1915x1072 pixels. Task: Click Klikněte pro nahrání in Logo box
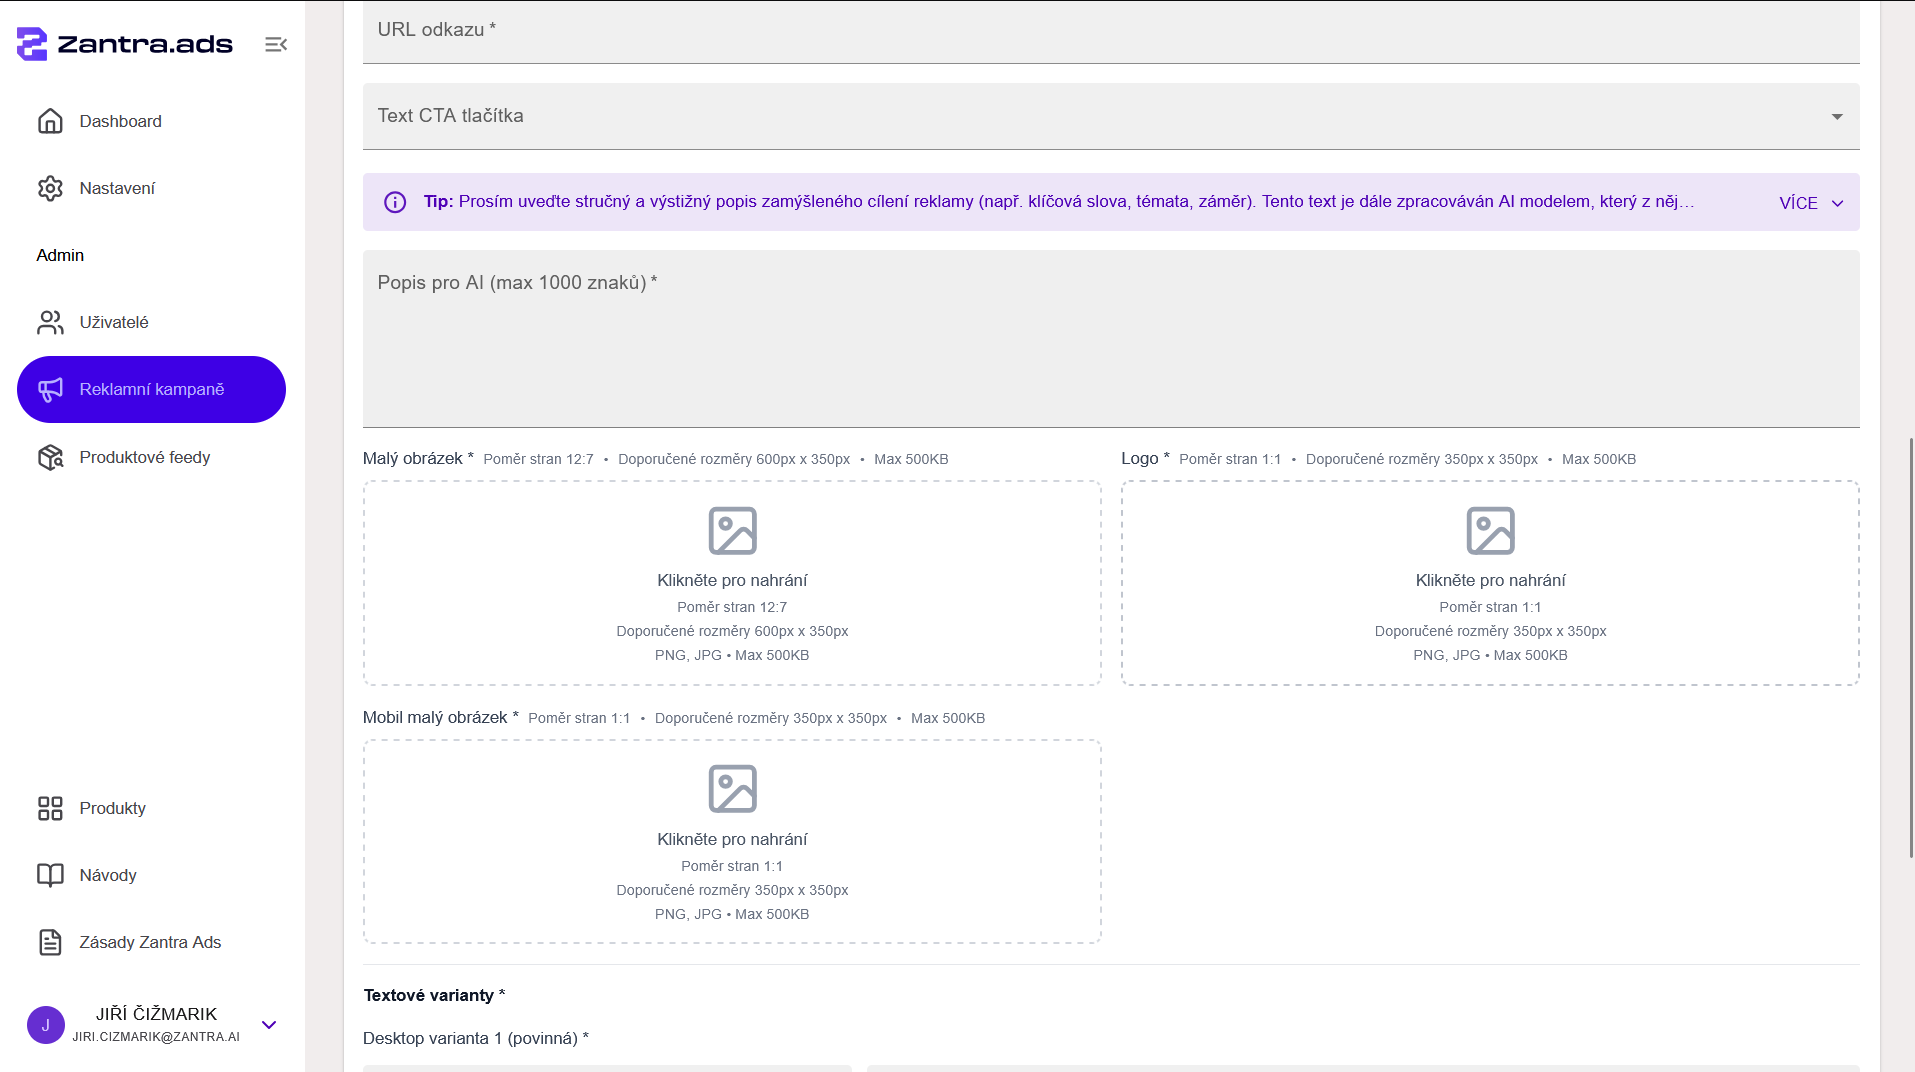click(x=1490, y=580)
